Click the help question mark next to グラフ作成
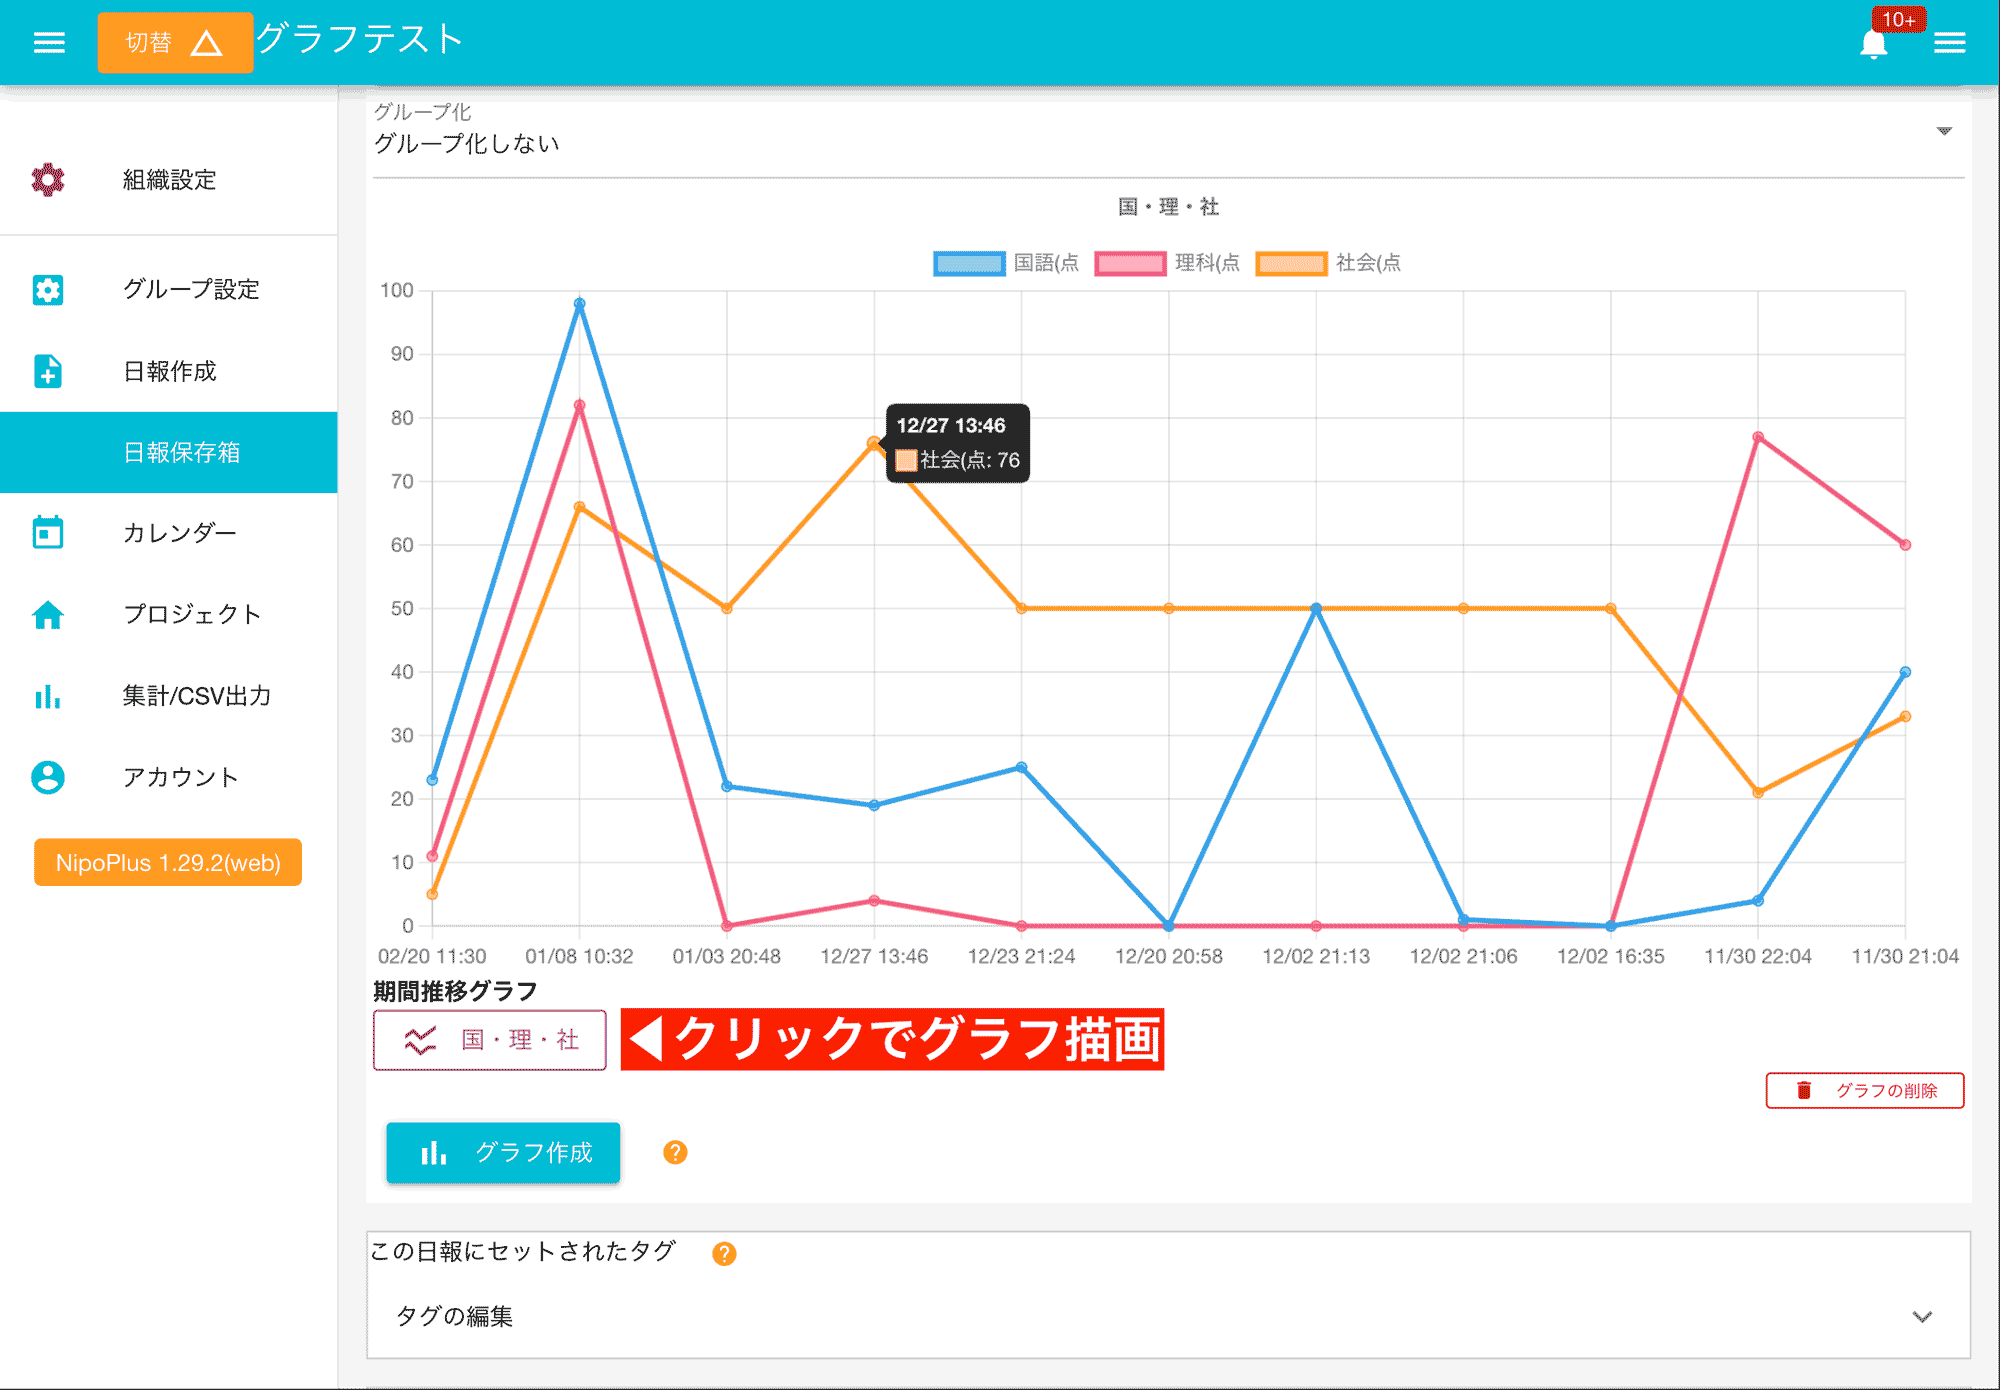This screenshot has height=1390, width=2000. click(x=676, y=1154)
